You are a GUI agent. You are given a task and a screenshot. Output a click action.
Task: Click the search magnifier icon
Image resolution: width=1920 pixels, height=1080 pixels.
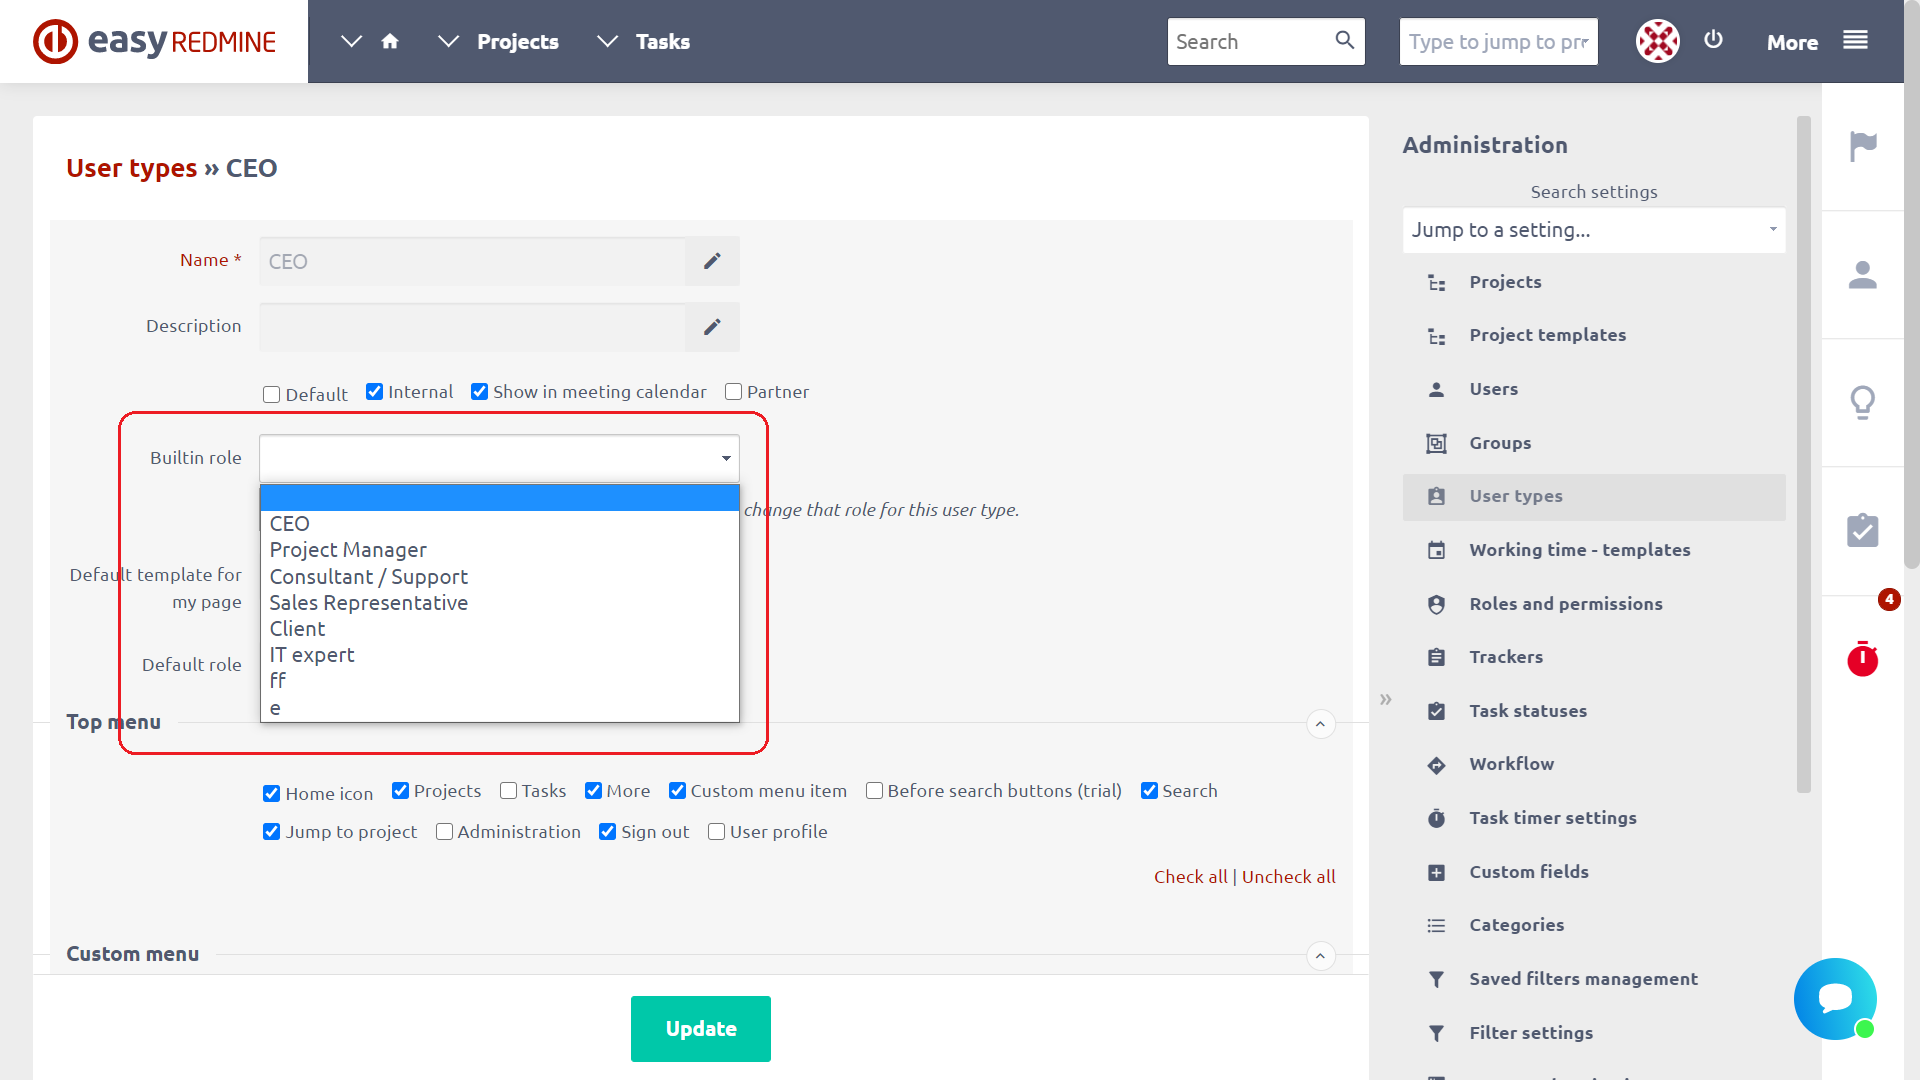coord(1344,40)
